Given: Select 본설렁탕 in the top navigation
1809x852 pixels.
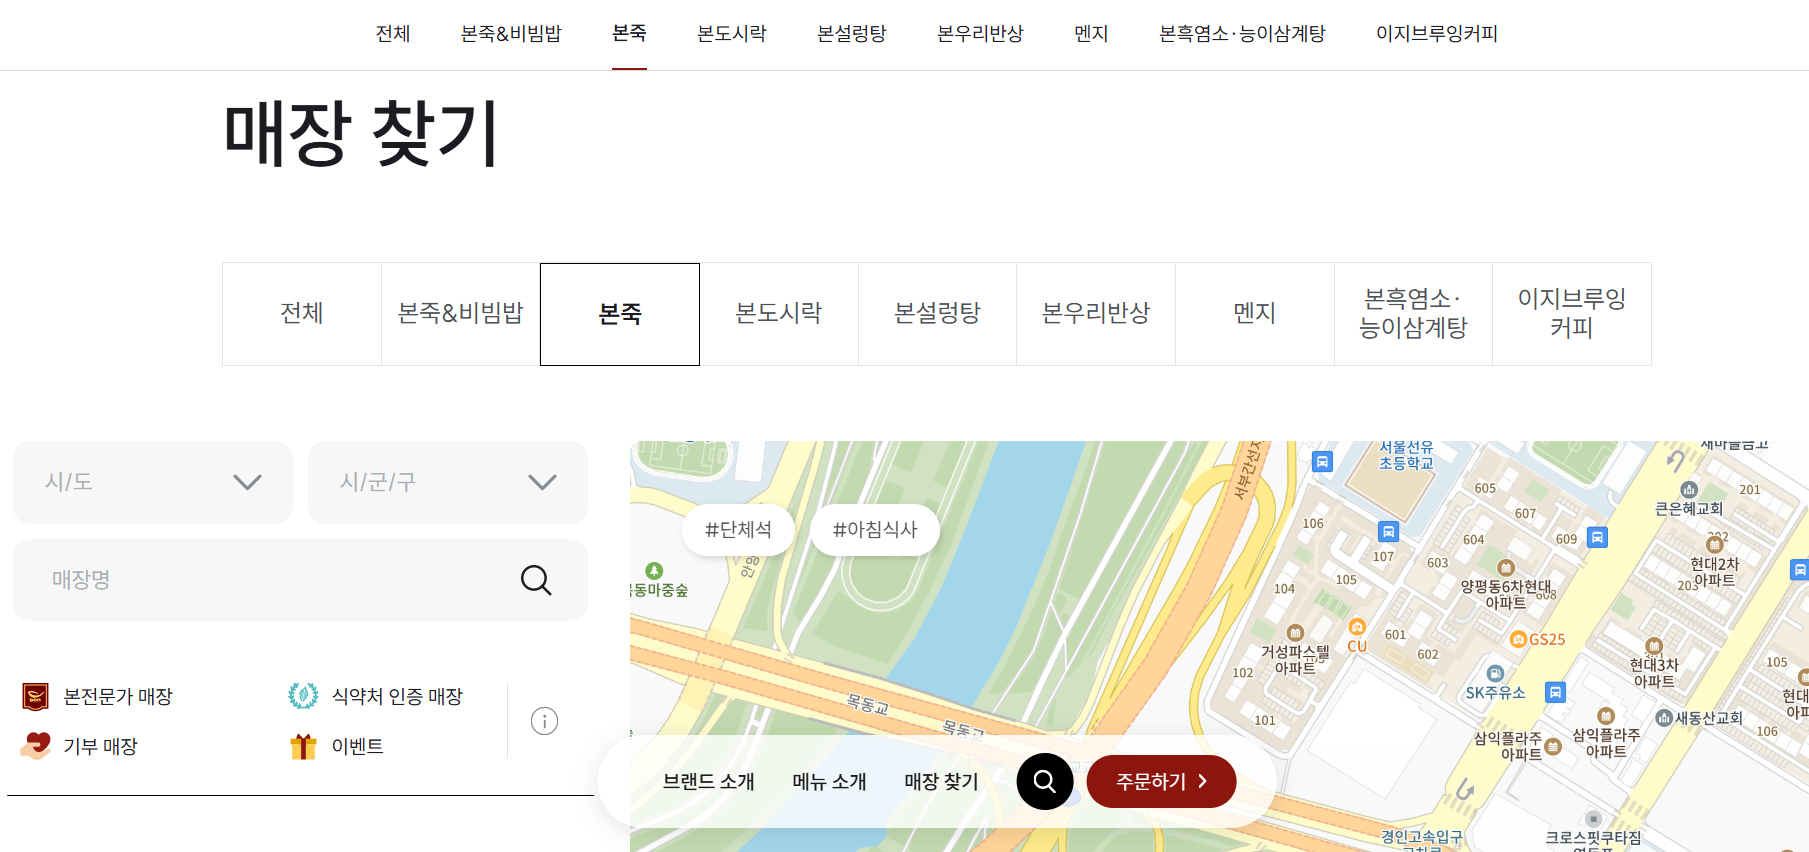Looking at the screenshot, I should (x=852, y=34).
